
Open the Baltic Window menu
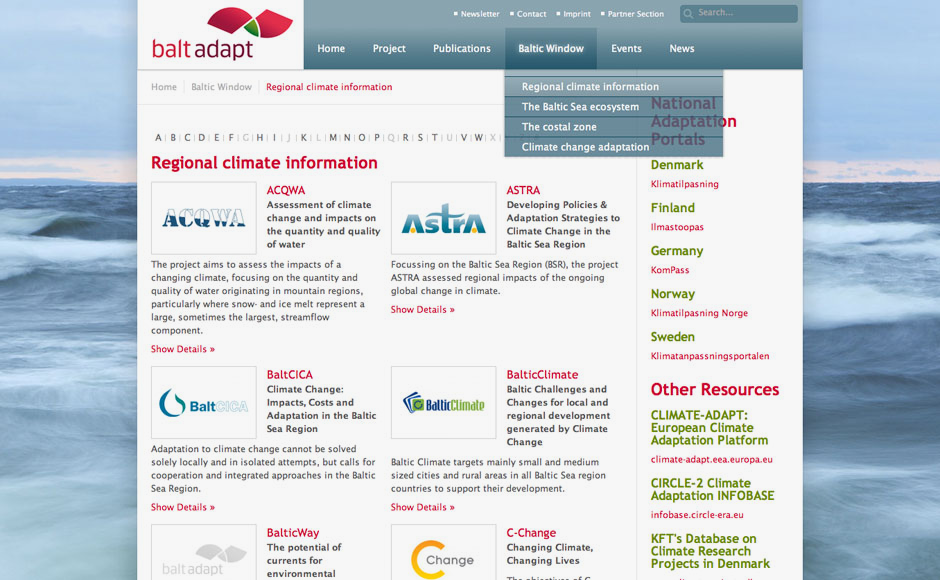tap(550, 49)
